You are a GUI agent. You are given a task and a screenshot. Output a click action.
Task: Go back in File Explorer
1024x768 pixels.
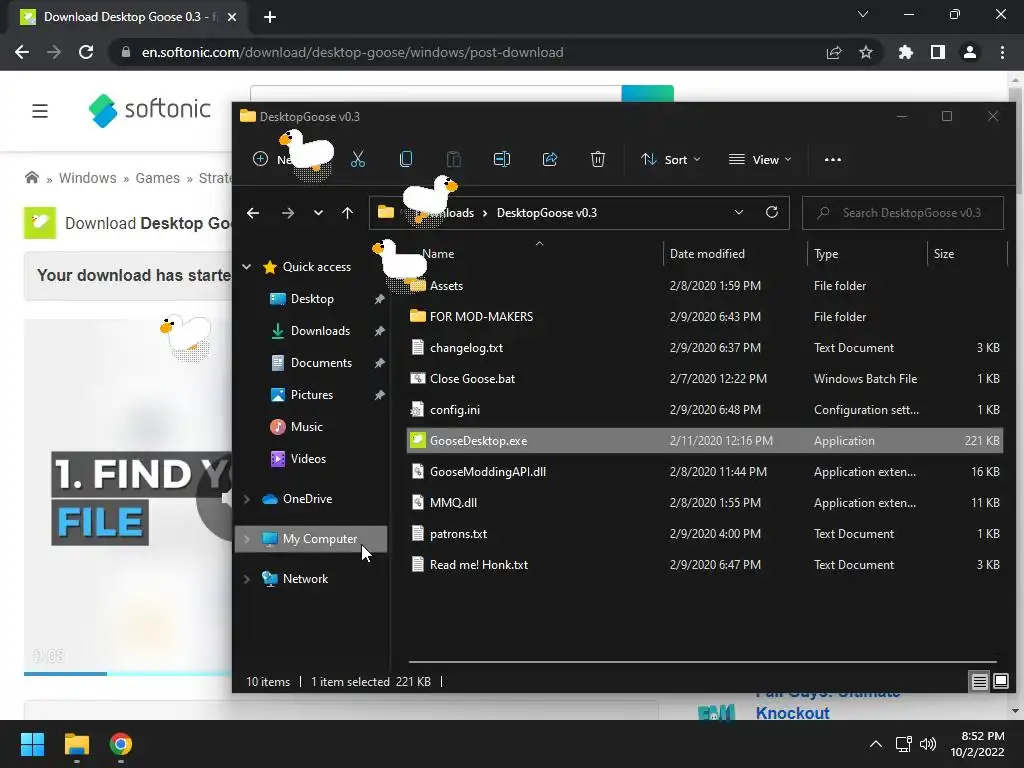click(253, 213)
